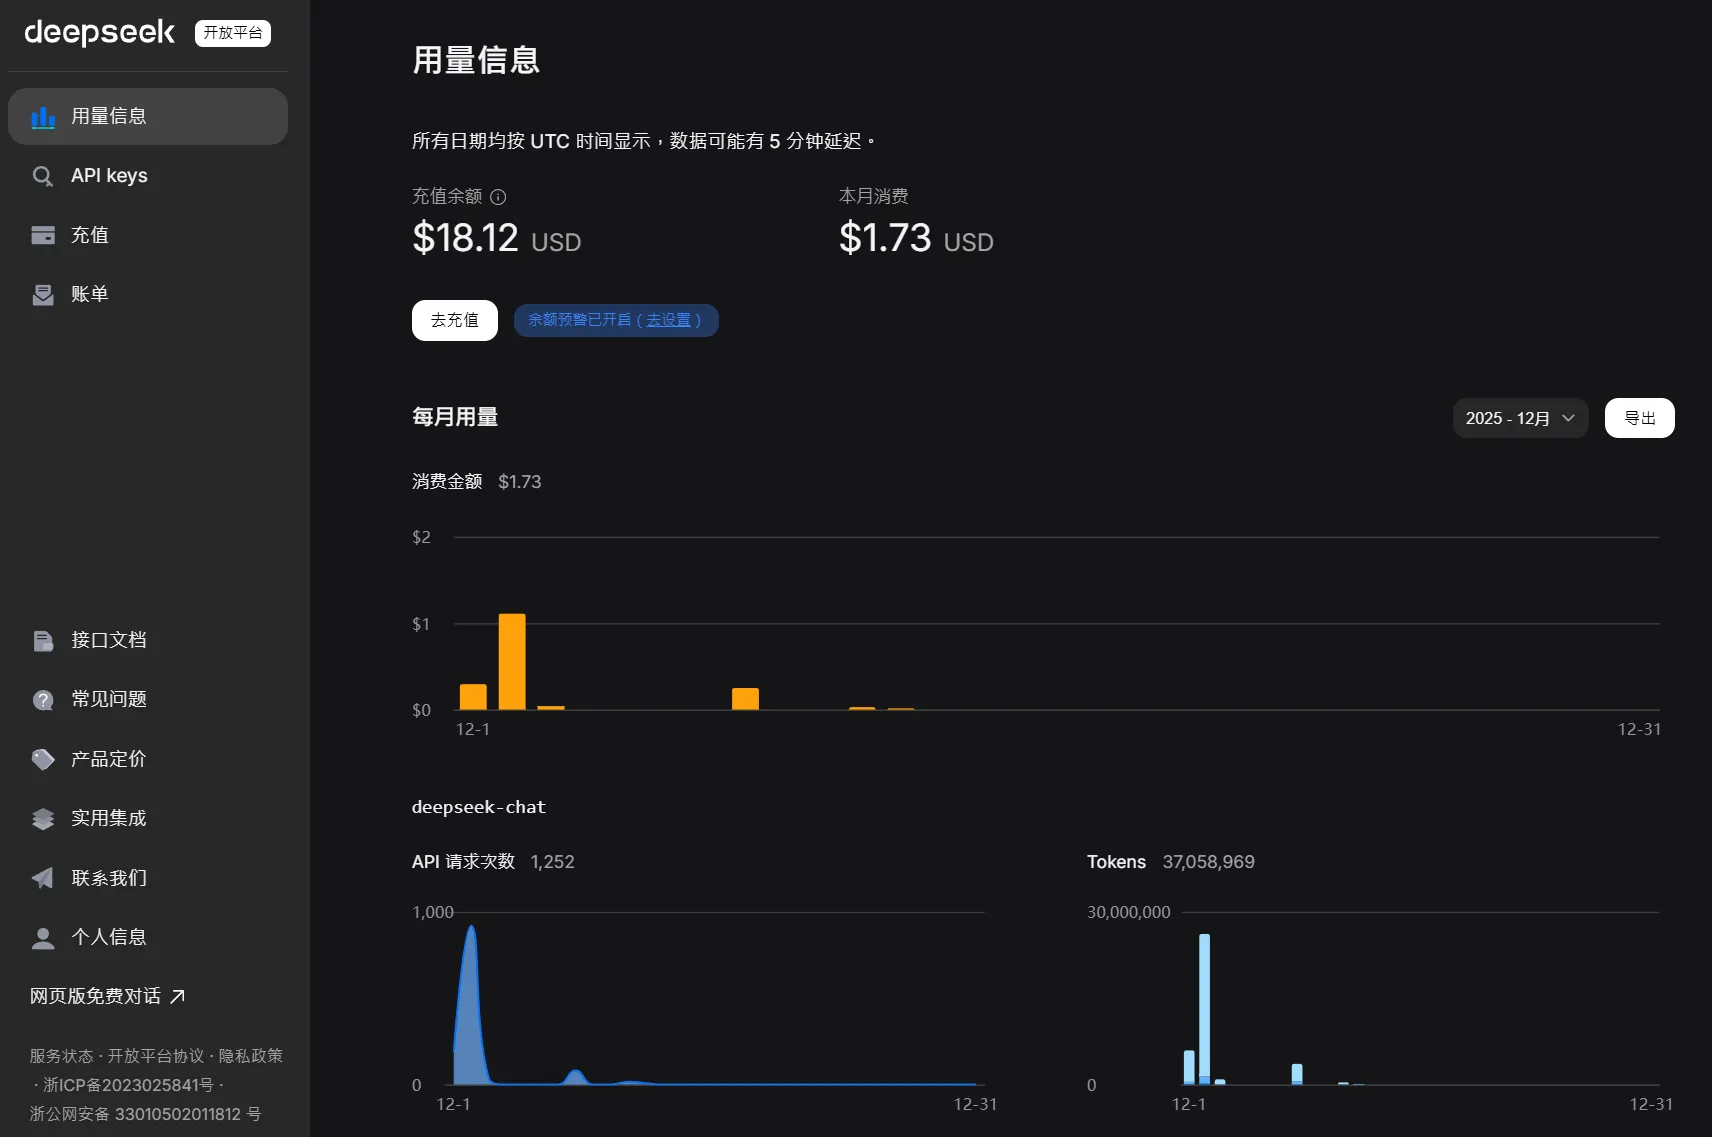Click the deepseek logo at top left

[x=100, y=33]
